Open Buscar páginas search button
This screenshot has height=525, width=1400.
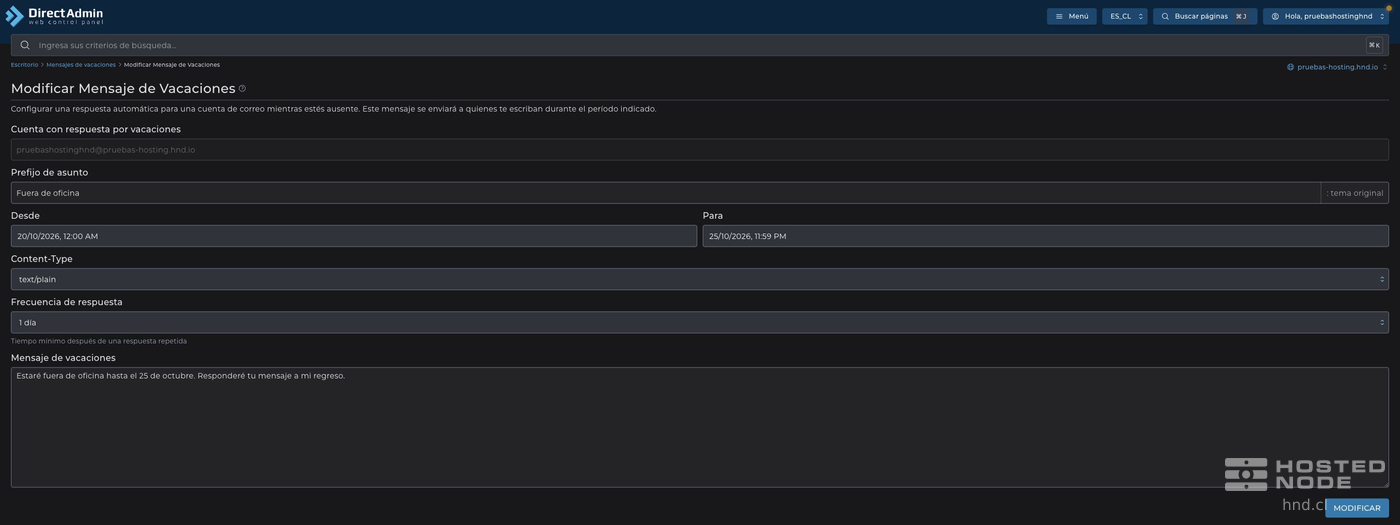point(1205,16)
